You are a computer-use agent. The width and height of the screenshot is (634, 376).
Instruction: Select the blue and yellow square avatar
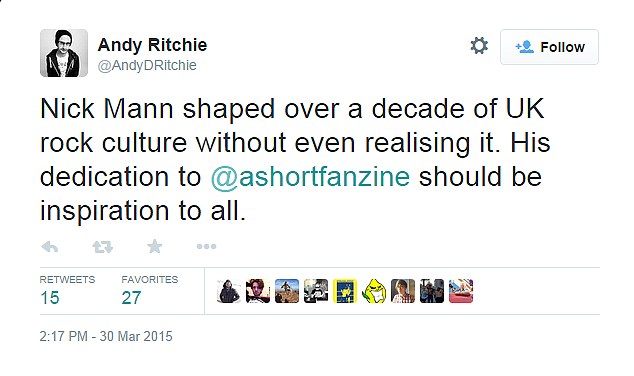(345, 291)
